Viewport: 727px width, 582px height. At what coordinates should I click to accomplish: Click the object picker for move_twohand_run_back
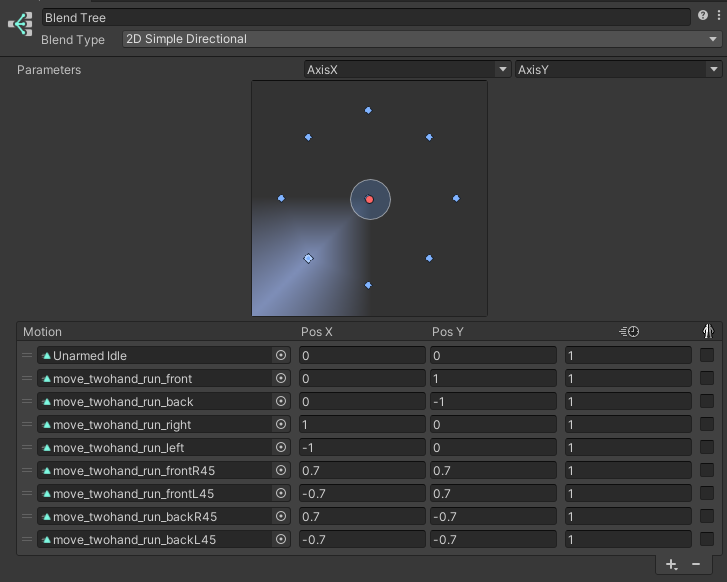(281, 401)
